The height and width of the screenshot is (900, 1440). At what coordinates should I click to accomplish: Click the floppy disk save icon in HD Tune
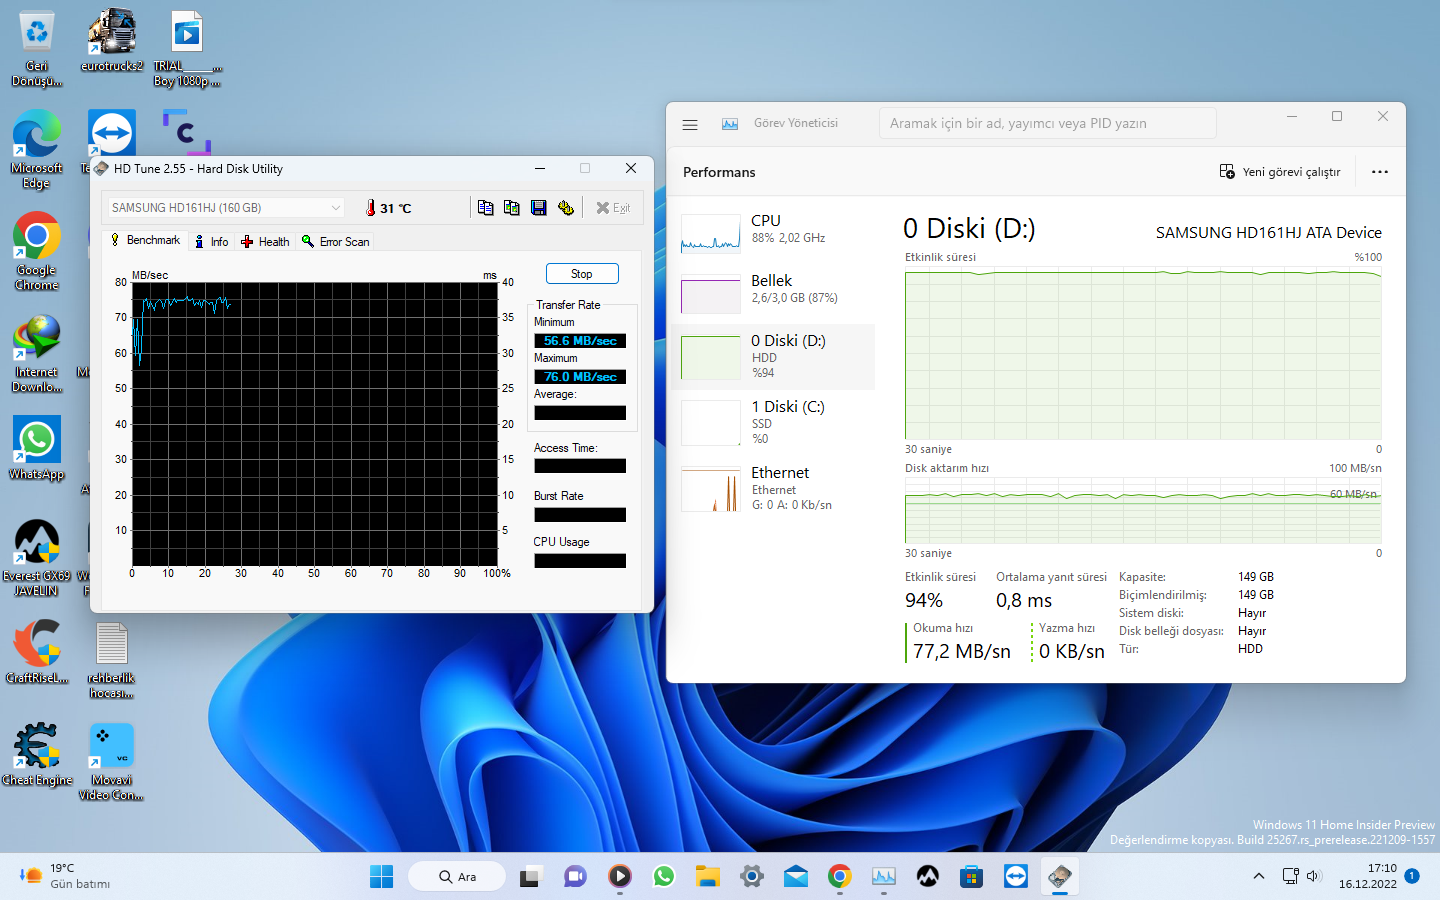coord(539,208)
